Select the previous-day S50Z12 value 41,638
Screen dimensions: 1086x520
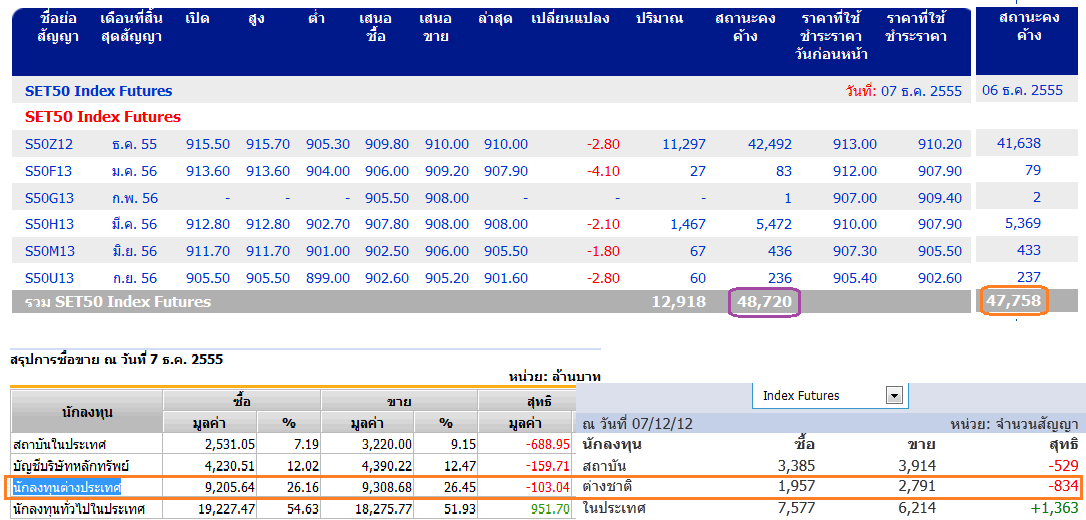tap(1019, 144)
